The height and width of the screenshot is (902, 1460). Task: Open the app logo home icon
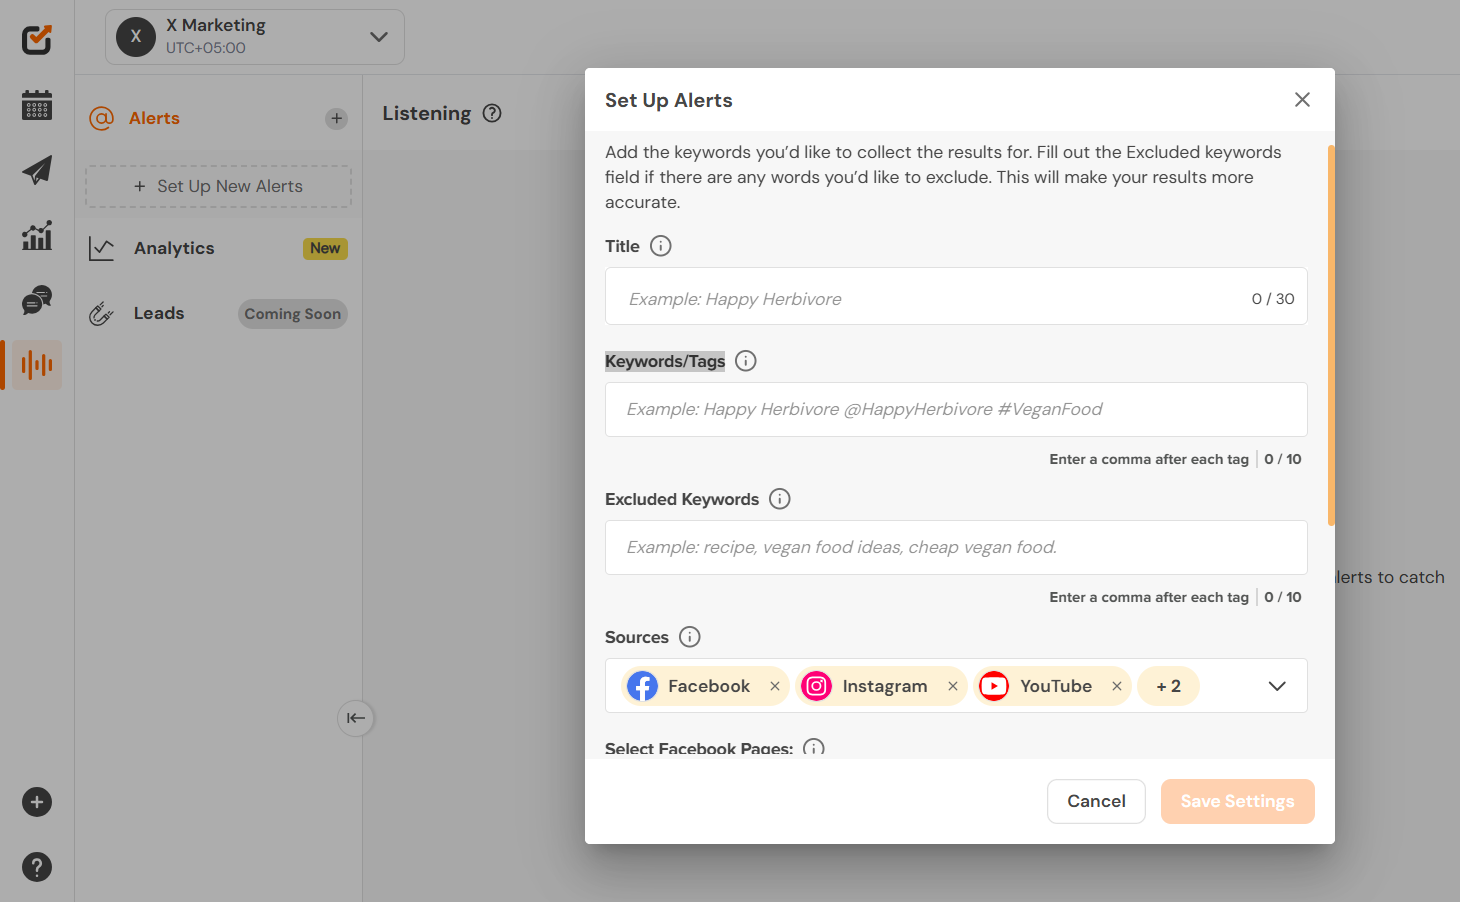37,39
